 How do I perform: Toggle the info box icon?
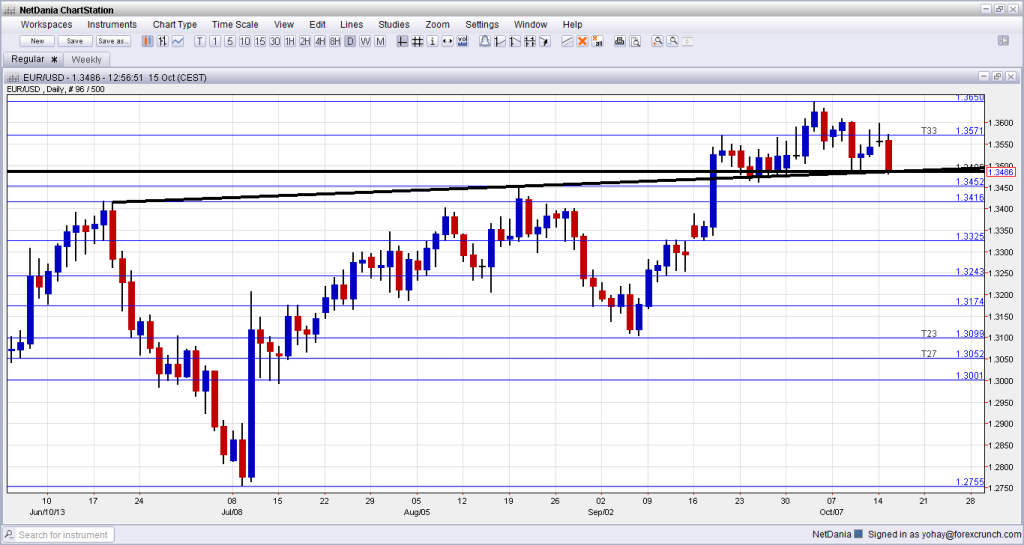tap(432, 41)
